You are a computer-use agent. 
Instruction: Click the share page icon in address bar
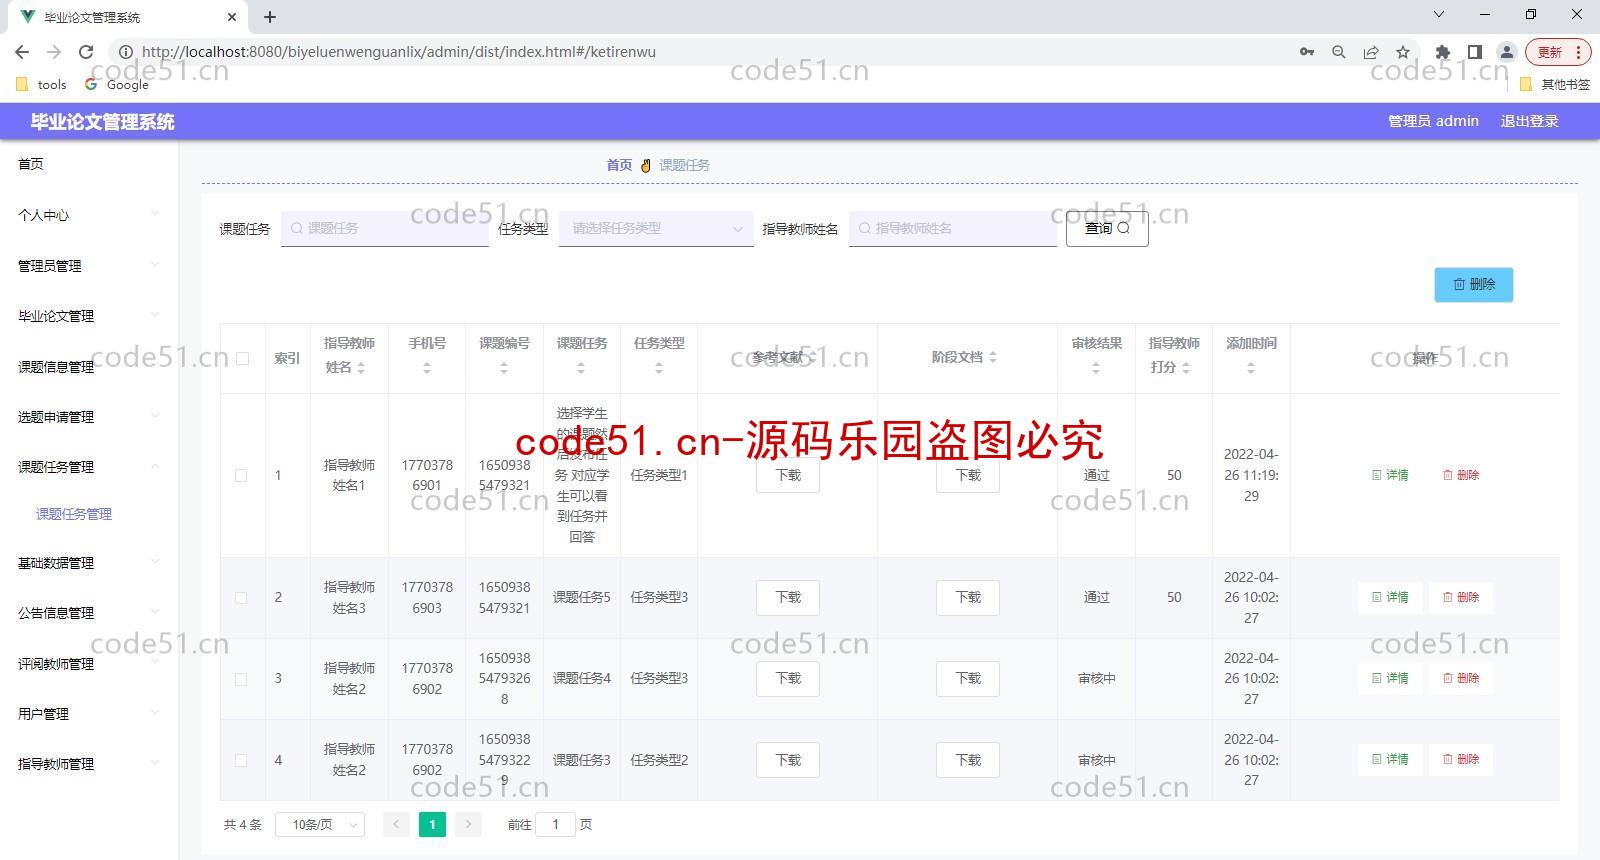(1371, 52)
